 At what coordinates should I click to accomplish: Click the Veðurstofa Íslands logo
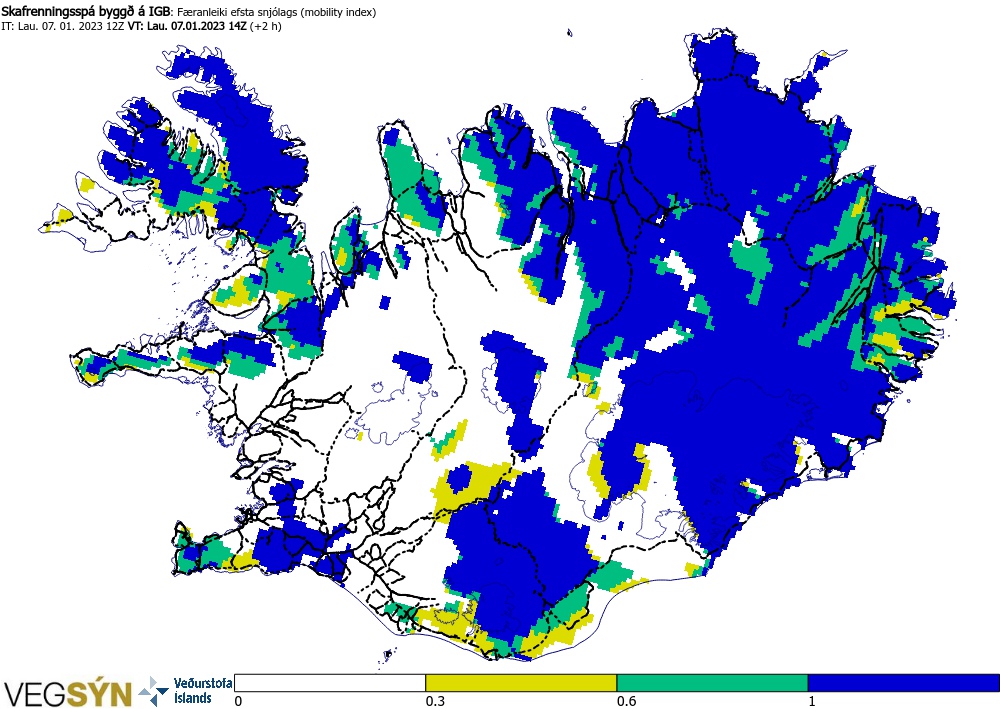[184, 691]
